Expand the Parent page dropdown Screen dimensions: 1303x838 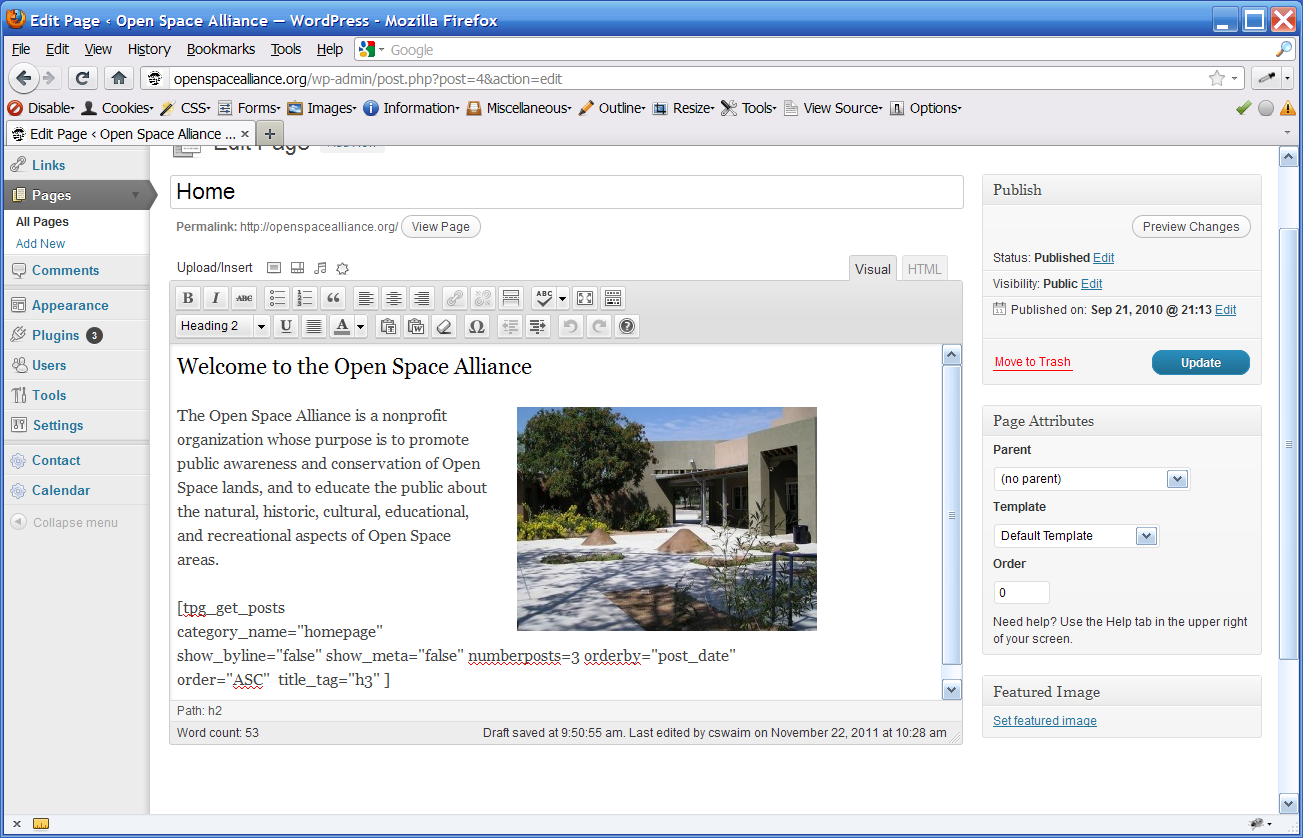tap(1091, 479)
